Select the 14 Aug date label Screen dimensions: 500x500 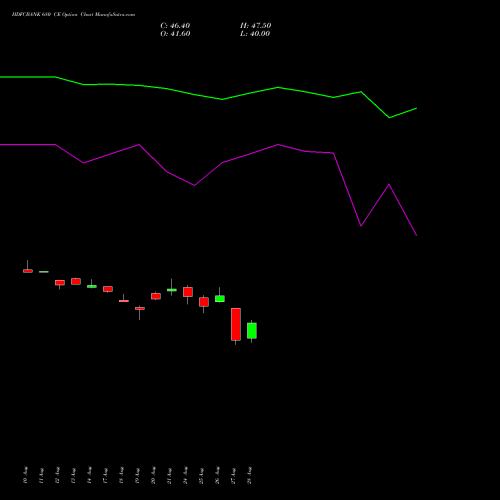(90, 475)
